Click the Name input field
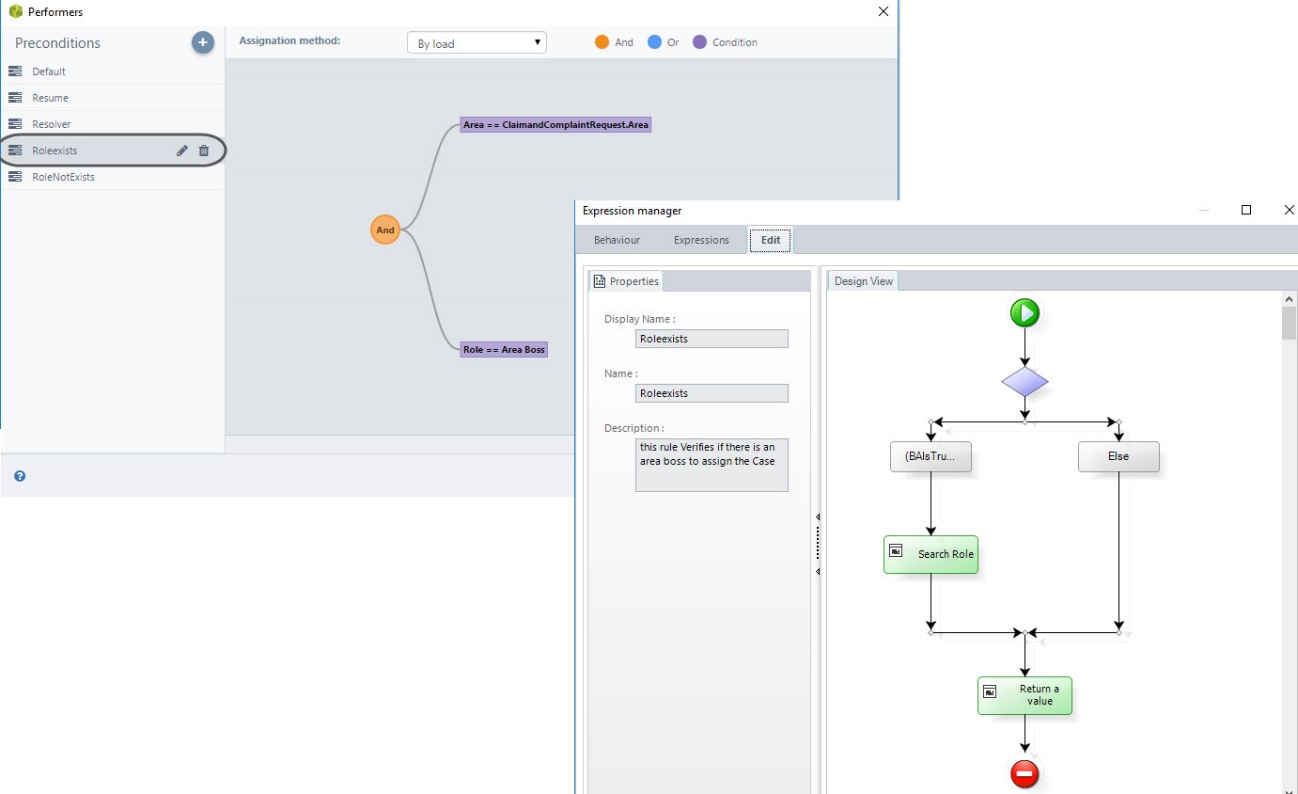 (x=712, y=393)
